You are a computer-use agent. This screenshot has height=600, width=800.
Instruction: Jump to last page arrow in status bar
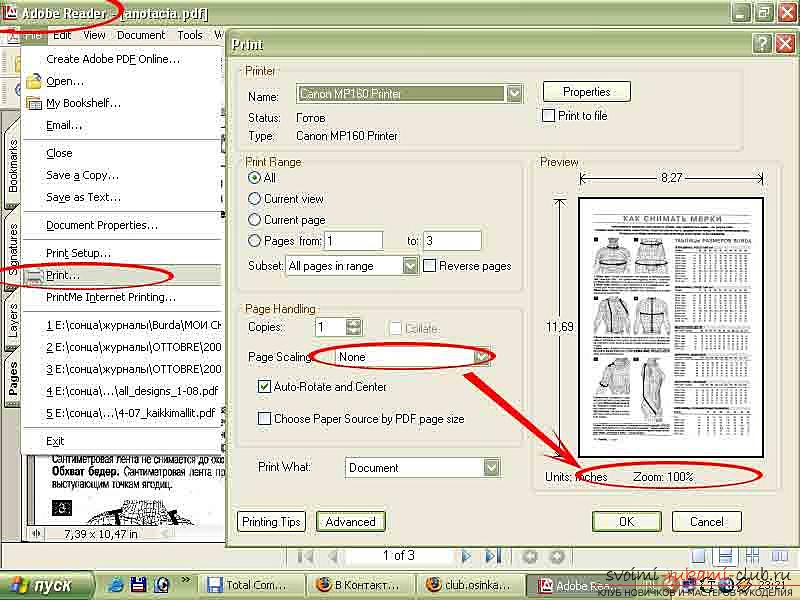pyautogui.click(x=493, y=556)
